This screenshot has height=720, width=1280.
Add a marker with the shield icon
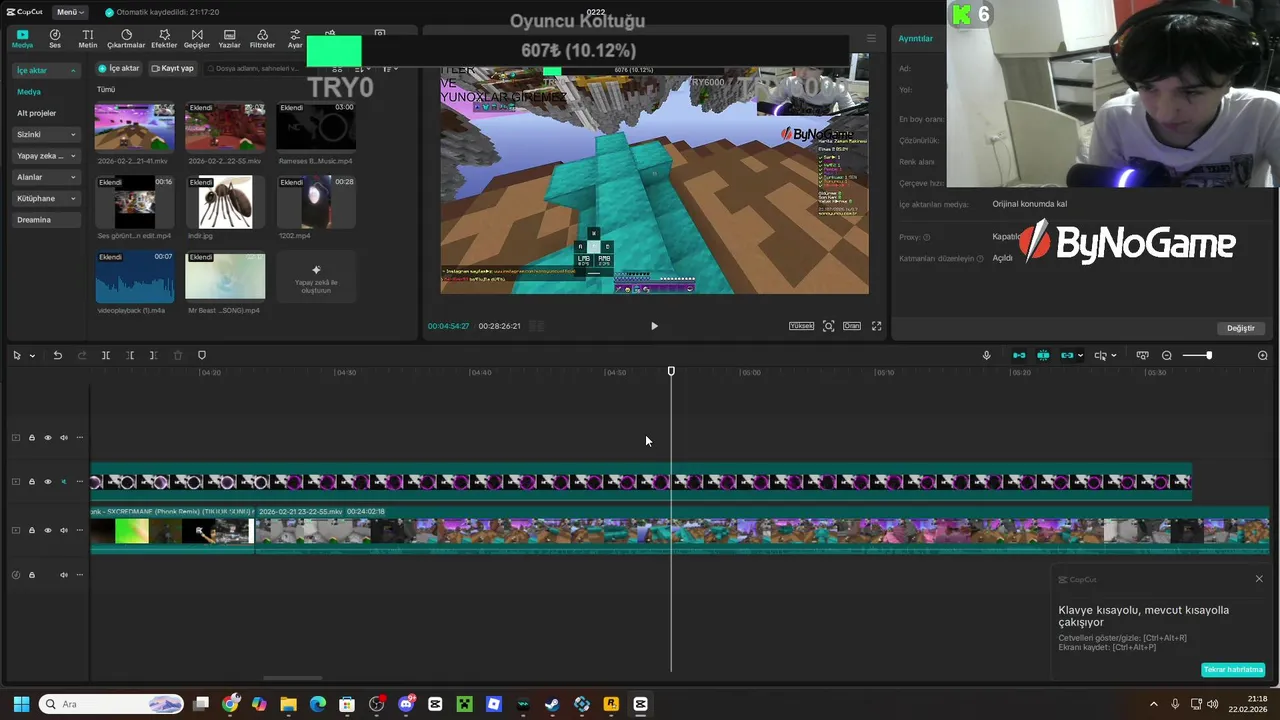(202, 355)
